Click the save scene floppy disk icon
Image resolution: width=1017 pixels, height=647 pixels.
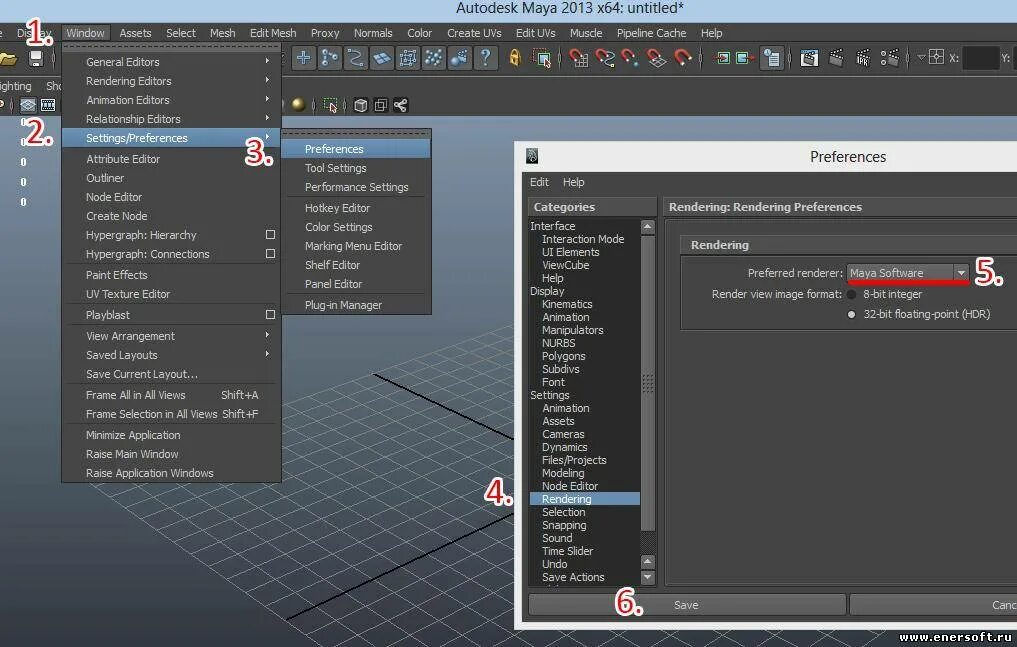pyautogui.click(x=36, y=58)
